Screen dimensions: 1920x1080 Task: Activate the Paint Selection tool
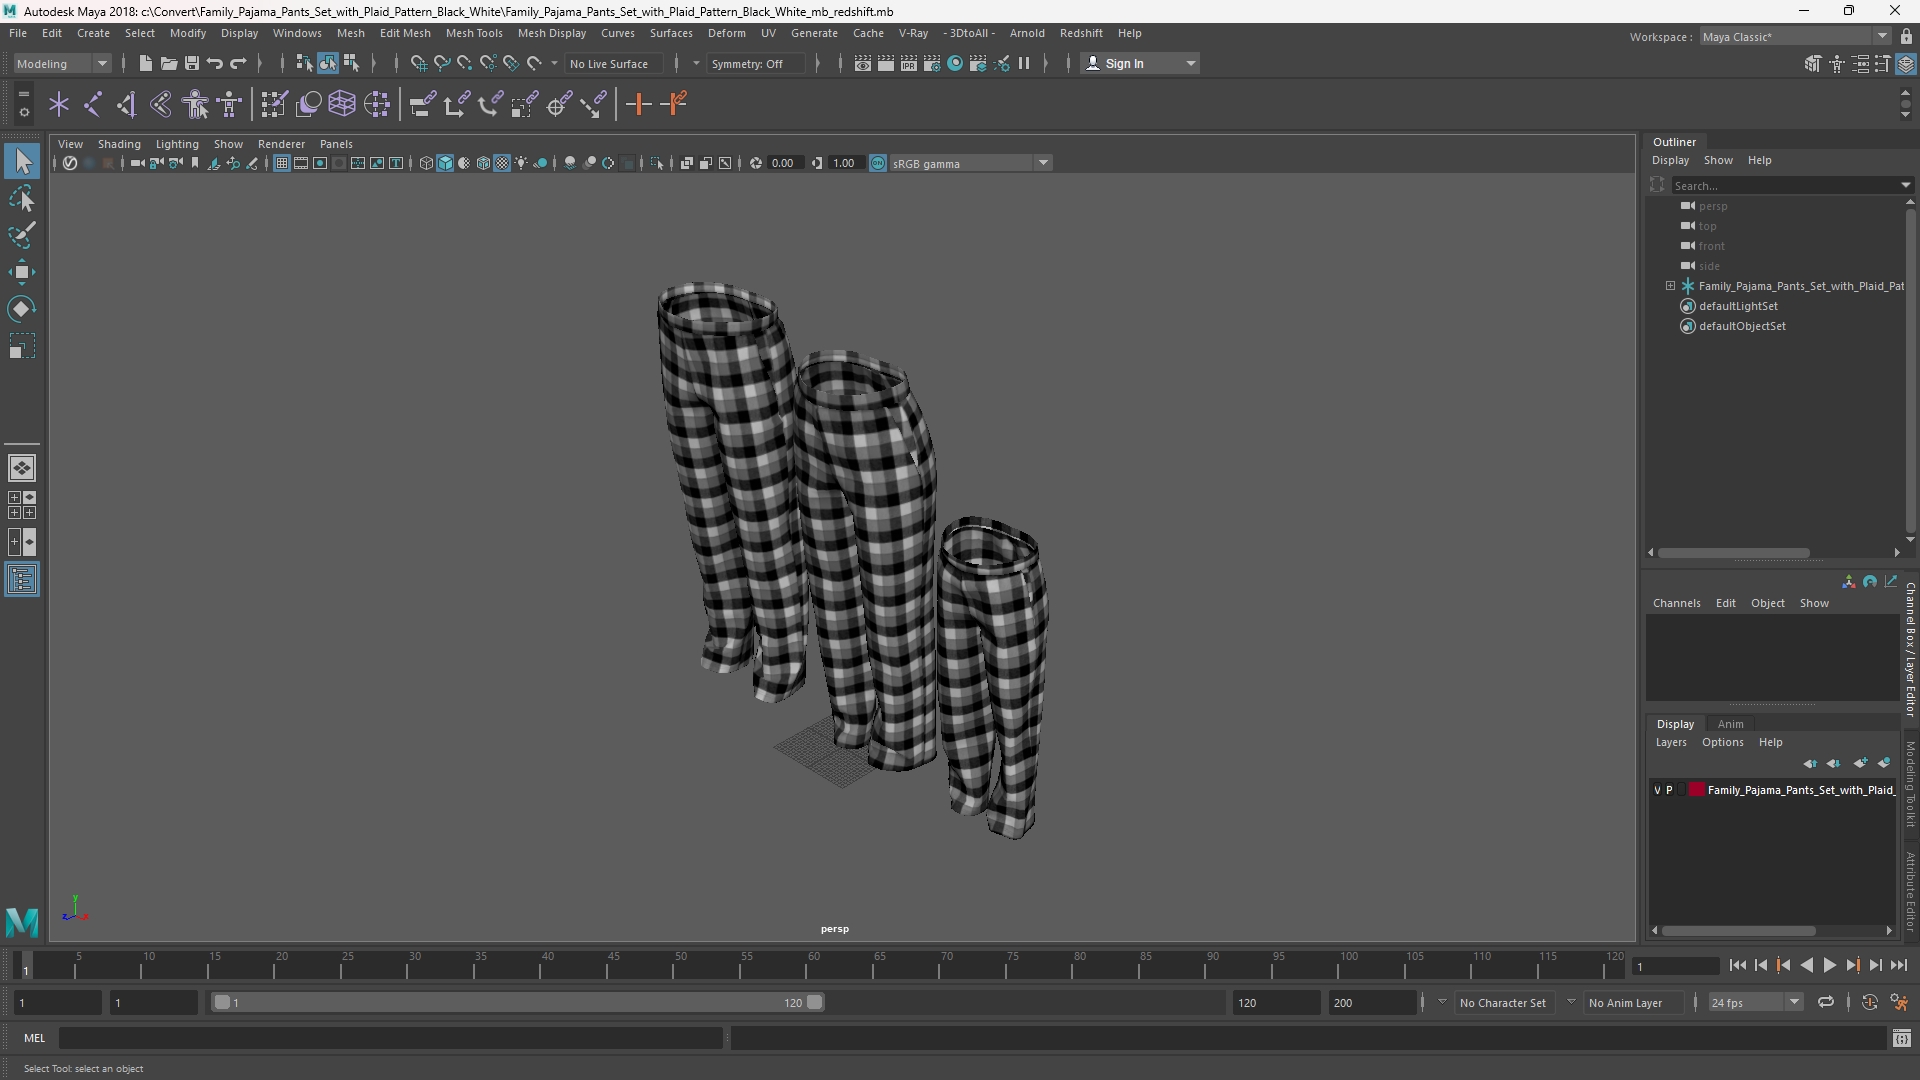point(22,236)
